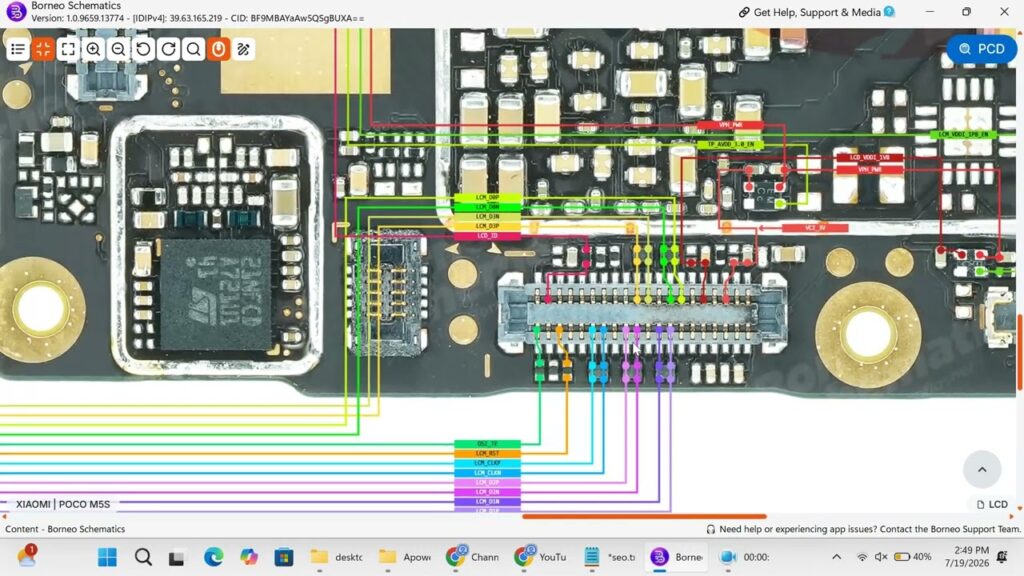Screen dimensions: 1024x576
Task: Switch to *seo.t Notepad window
Action: [609, 557]
